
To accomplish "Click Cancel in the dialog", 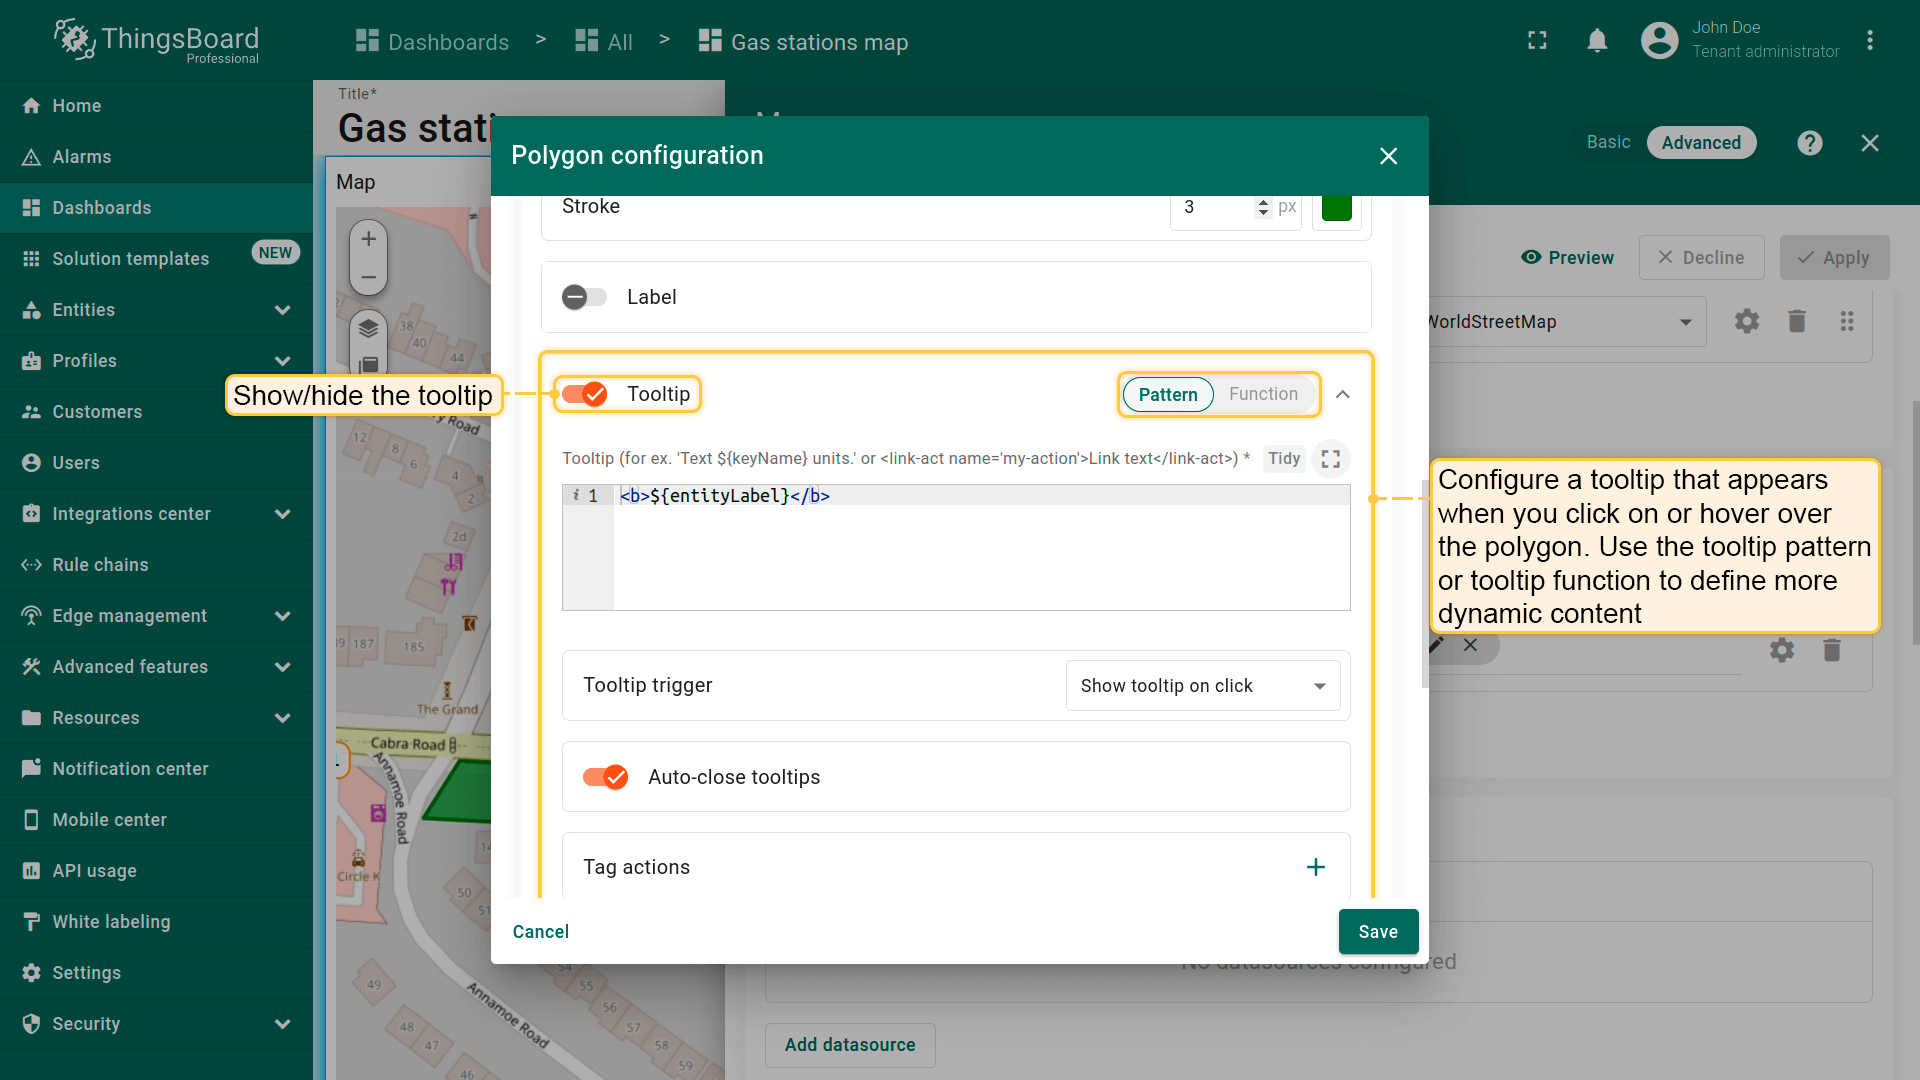I will [x=540, y=932].
